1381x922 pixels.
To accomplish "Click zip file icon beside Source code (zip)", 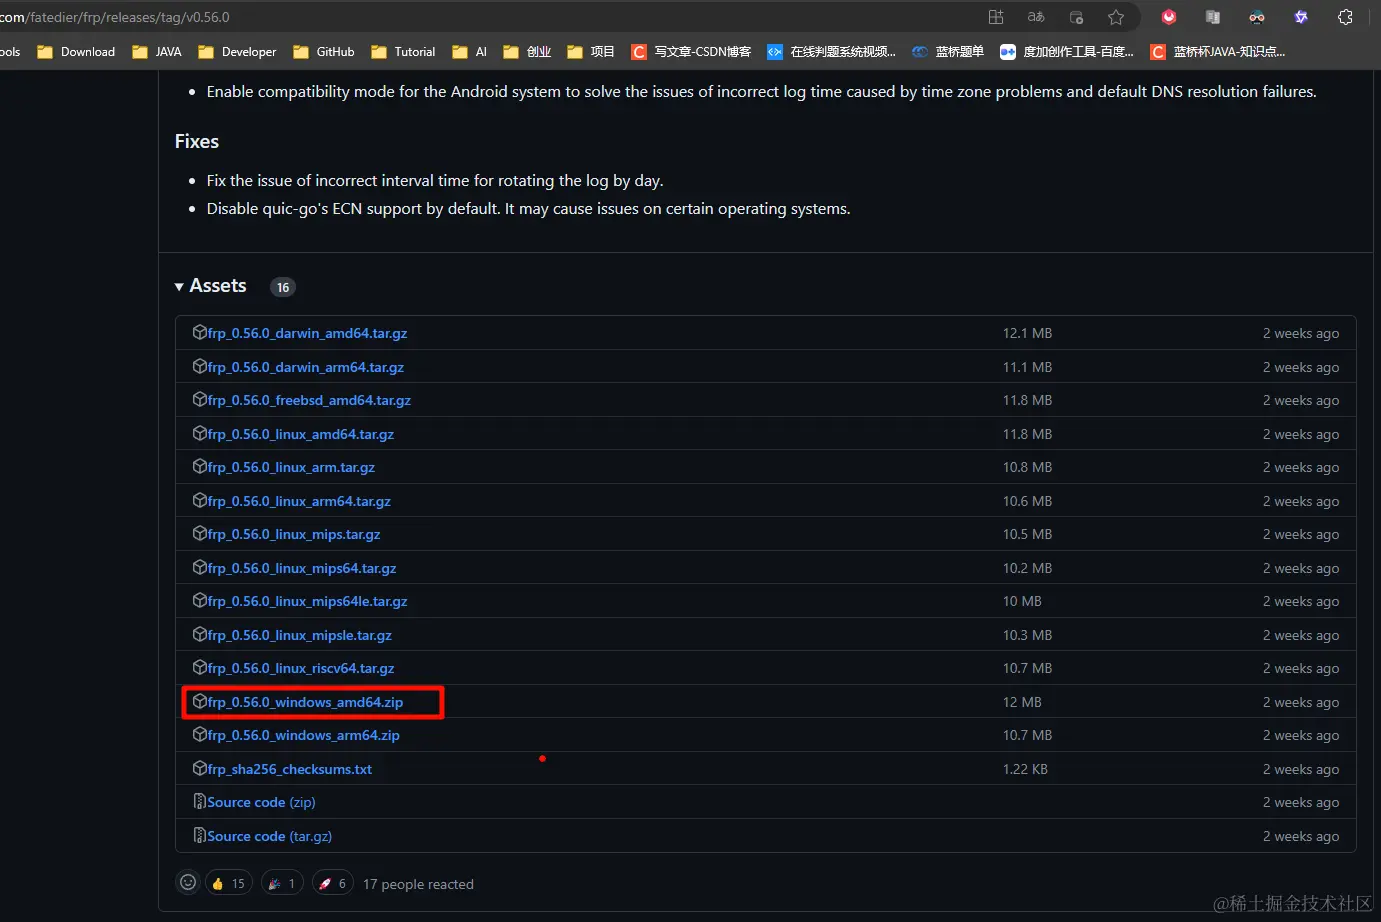I will pyautogui.click(x=200, y=801).
